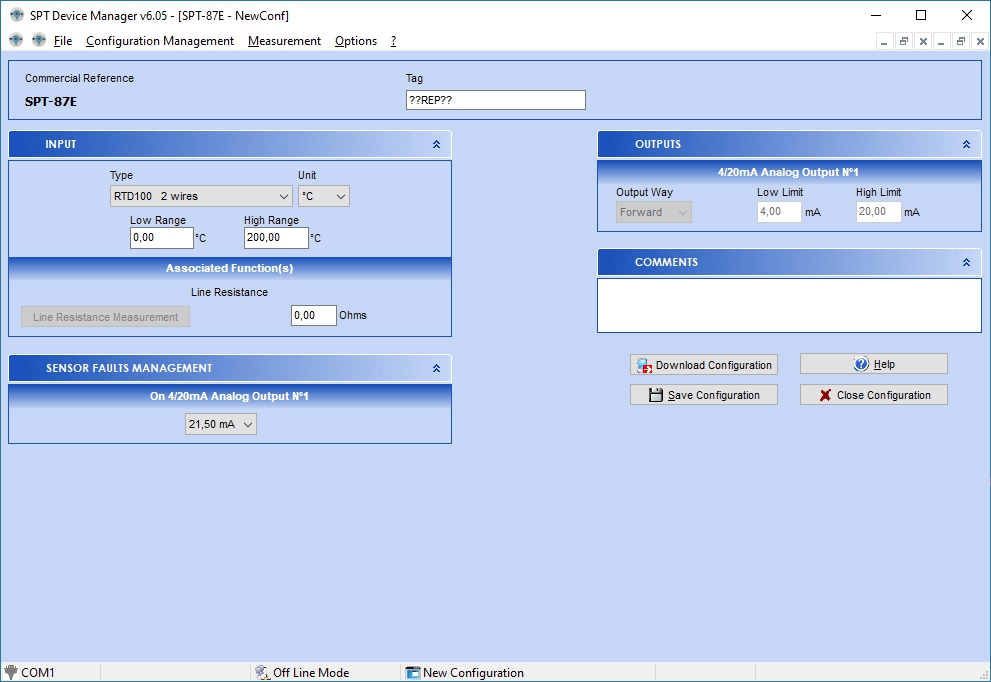This screenshot has height=682, width=991.
Task: Click the Off Line Mode status icon
Action: (x=262, y=673)
